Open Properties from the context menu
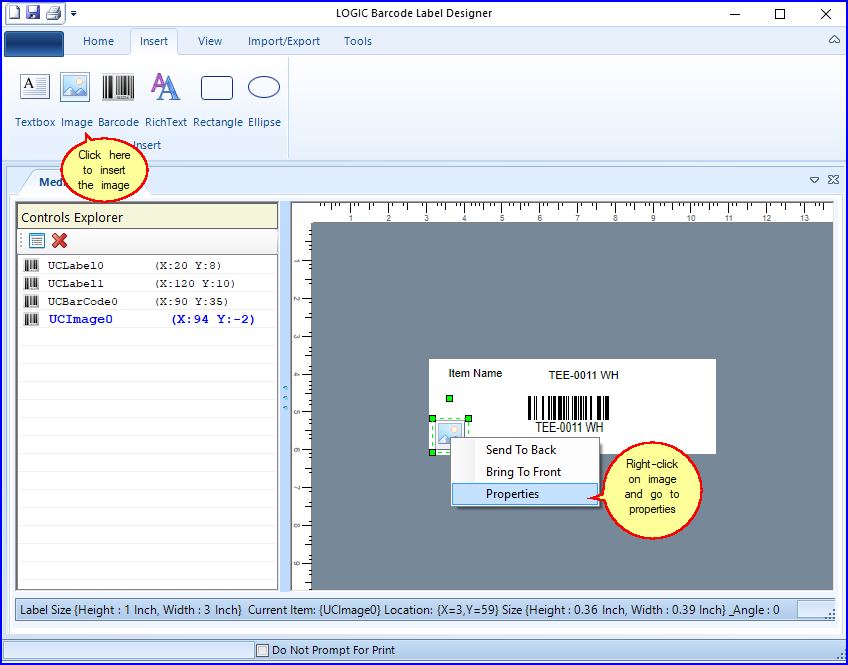Screen dimensions: 848x665 tap(525, 494)
